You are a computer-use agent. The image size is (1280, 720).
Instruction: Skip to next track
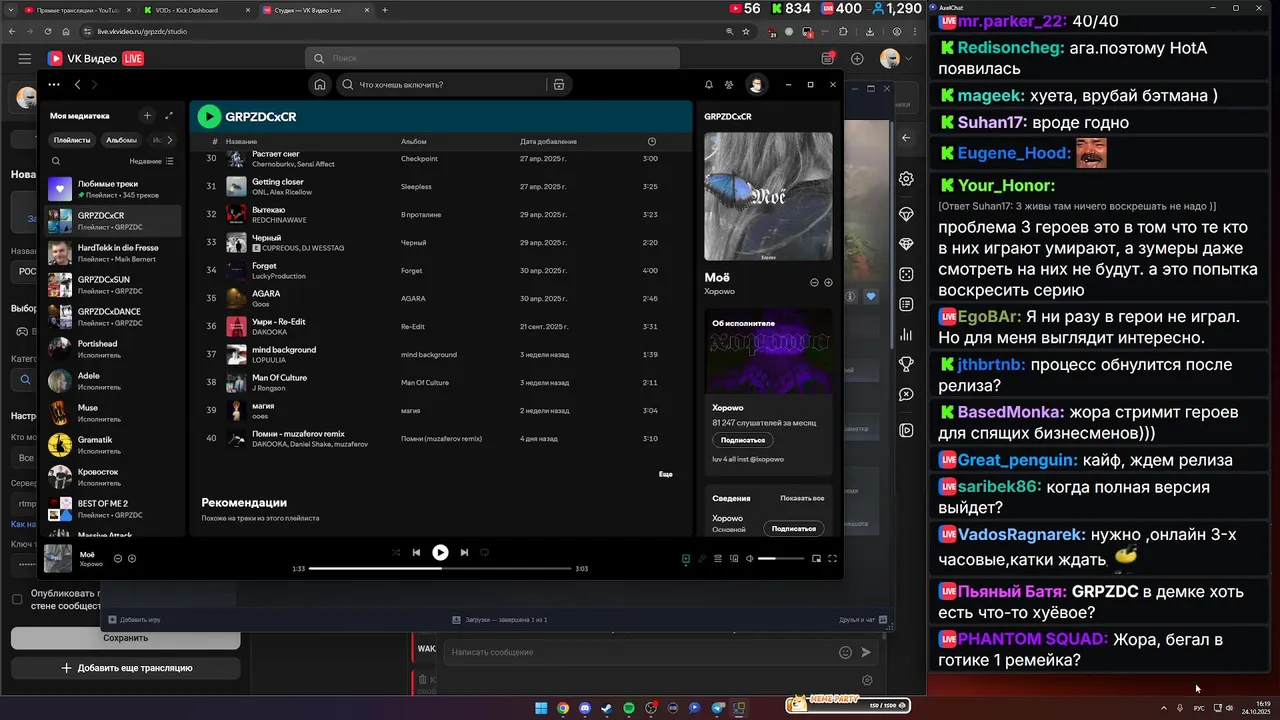[464, 552]
